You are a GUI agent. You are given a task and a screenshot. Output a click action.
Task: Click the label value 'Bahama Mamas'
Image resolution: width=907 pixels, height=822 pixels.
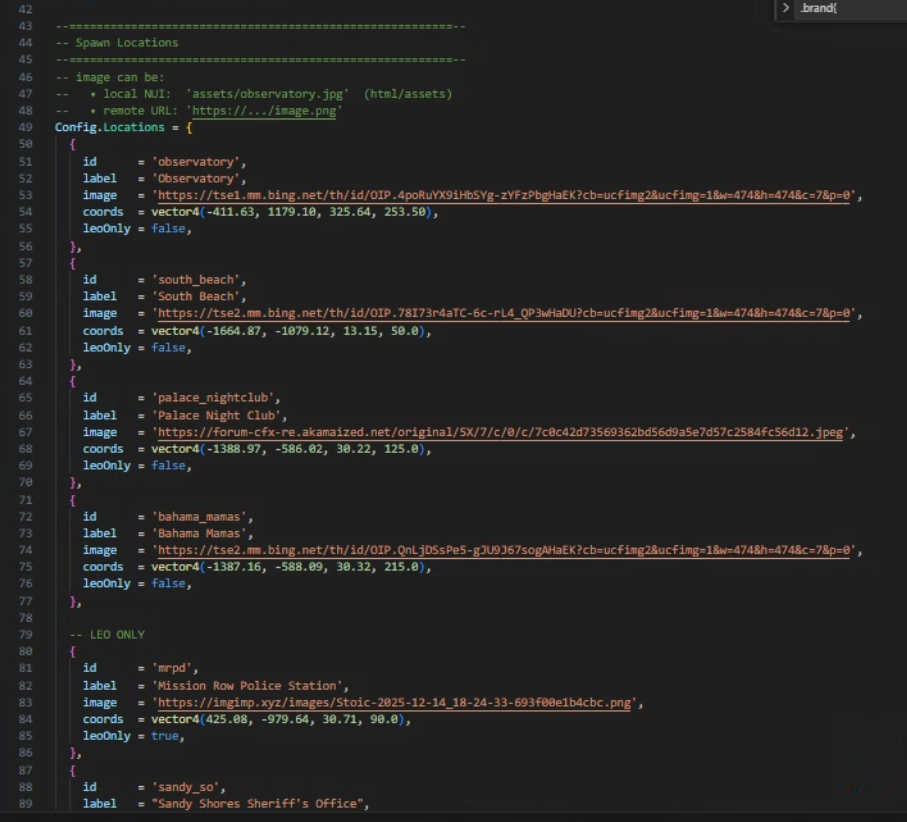tap(199, 533)
